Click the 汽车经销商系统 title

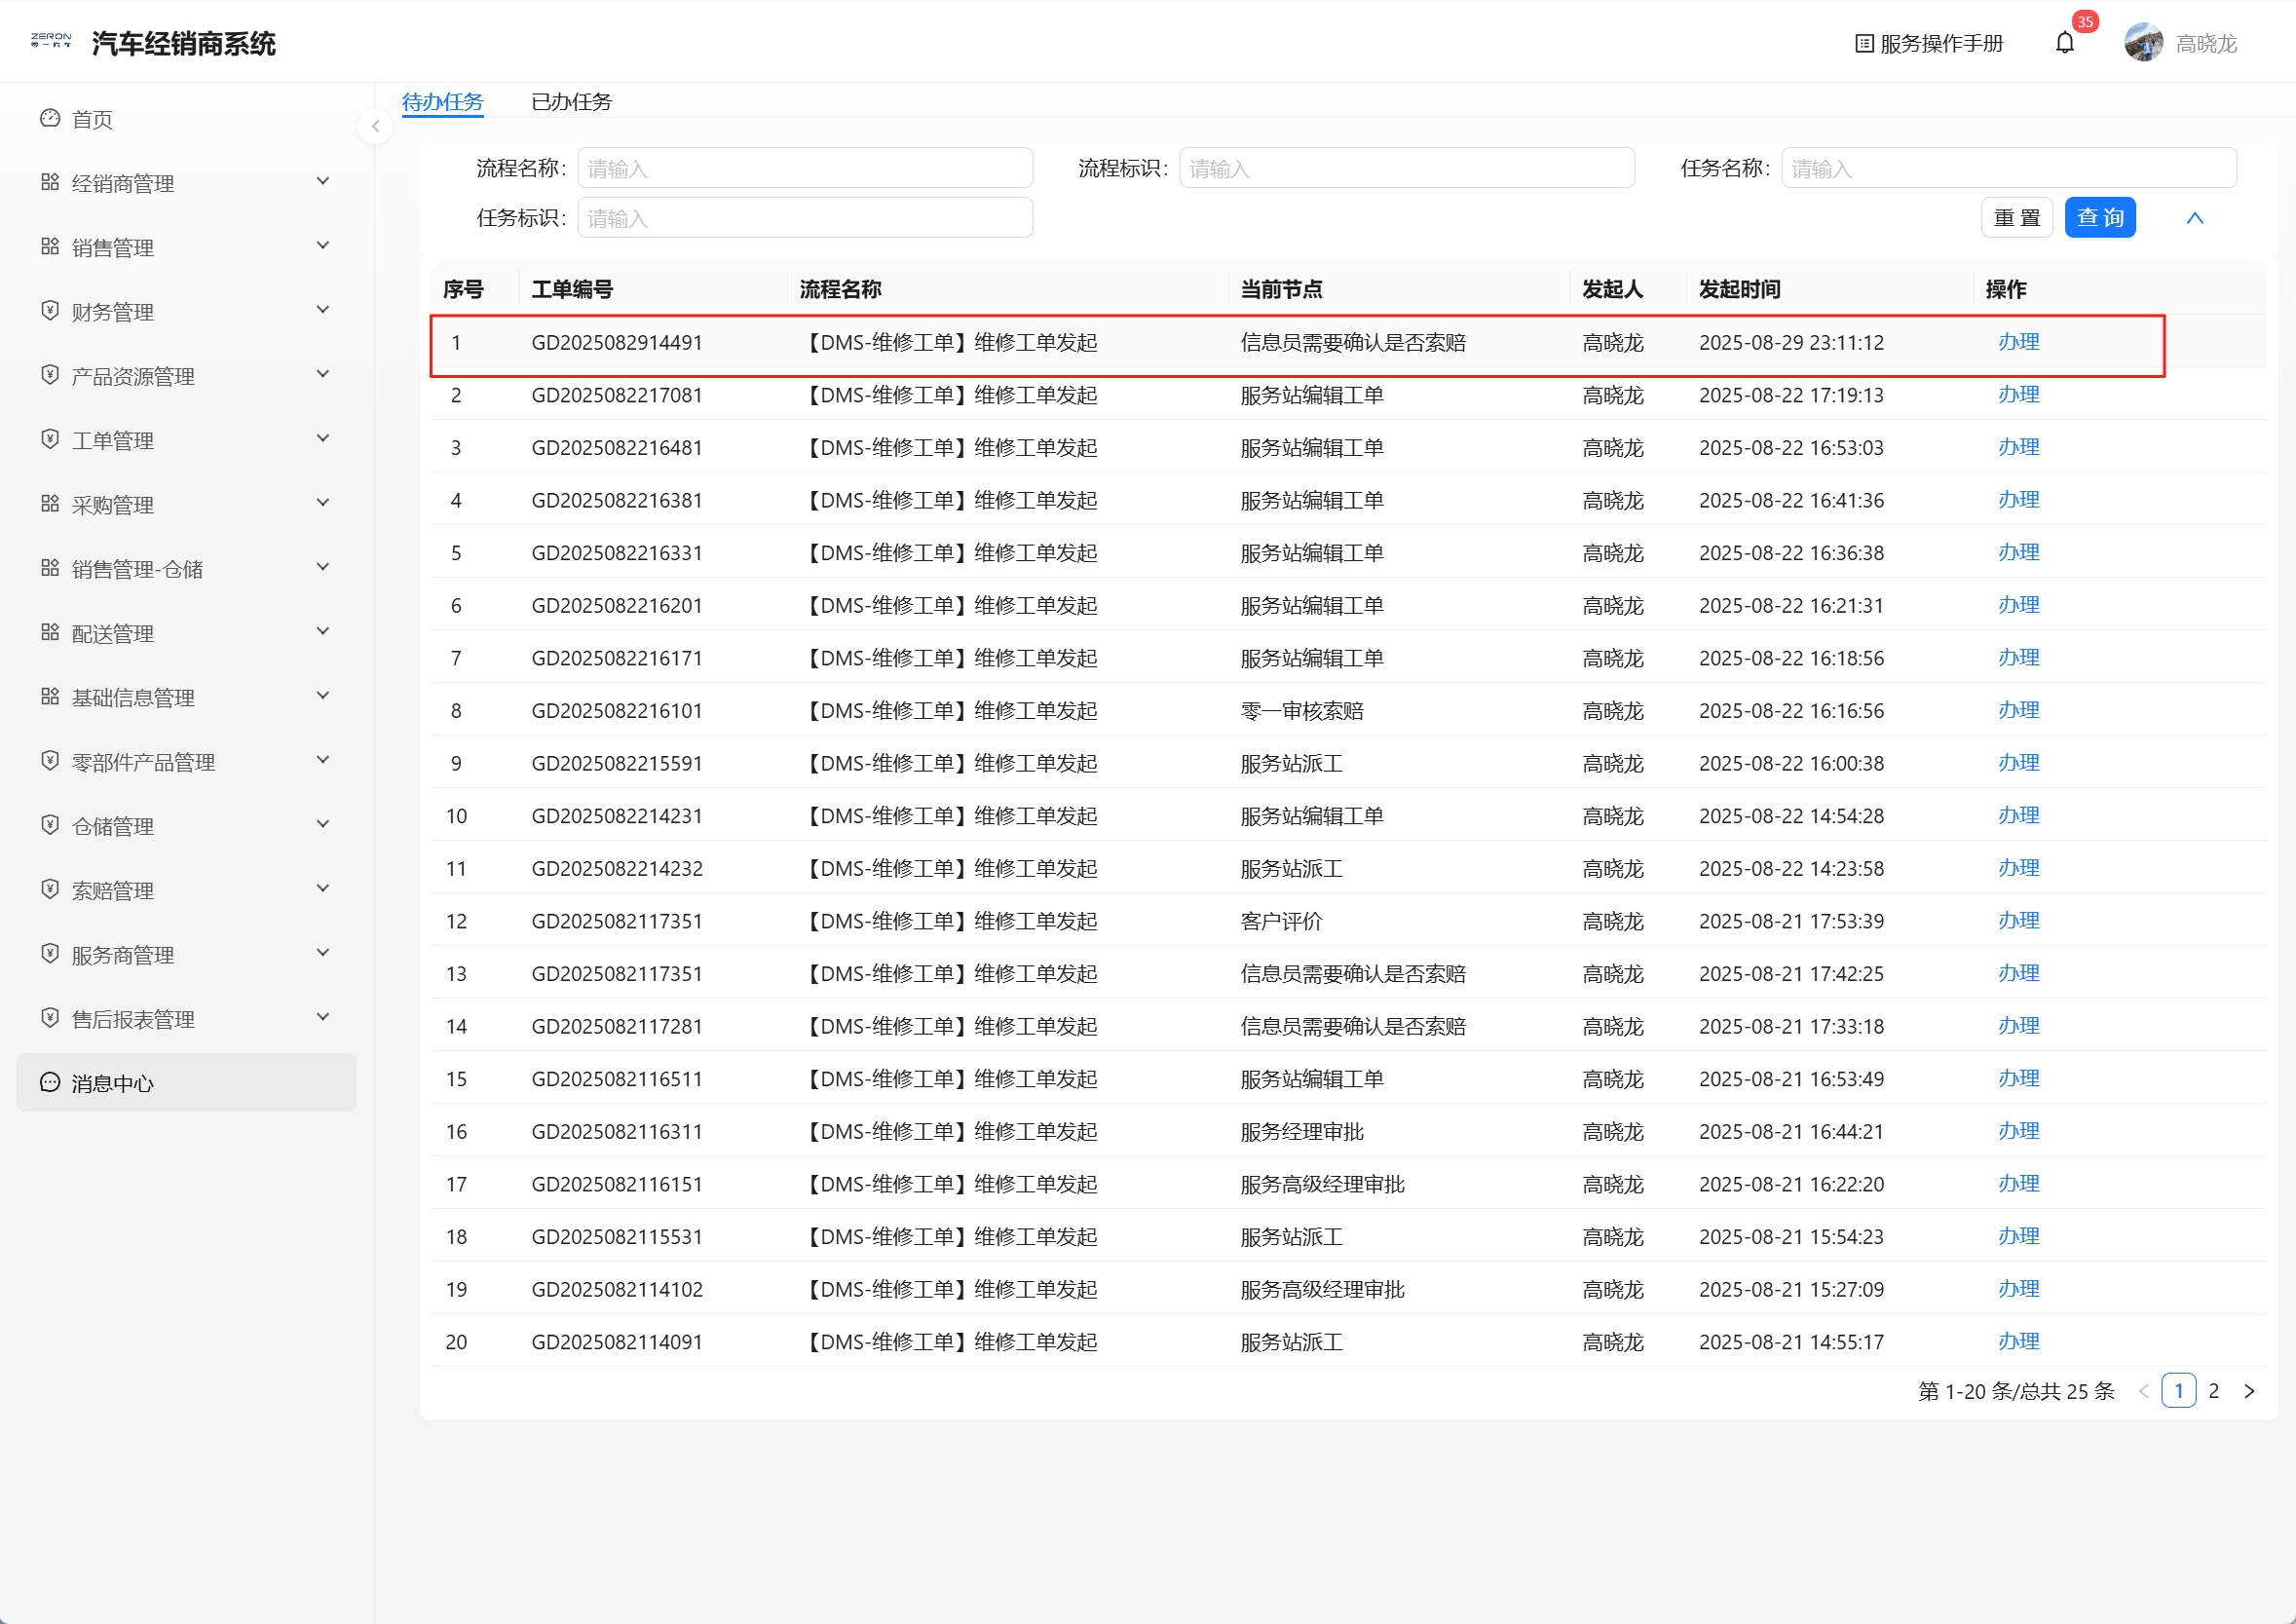183,44
